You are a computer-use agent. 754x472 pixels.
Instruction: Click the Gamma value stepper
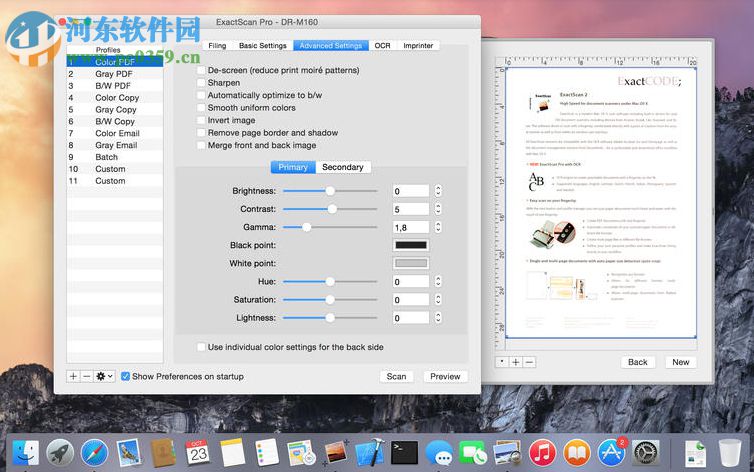point(438,227)
